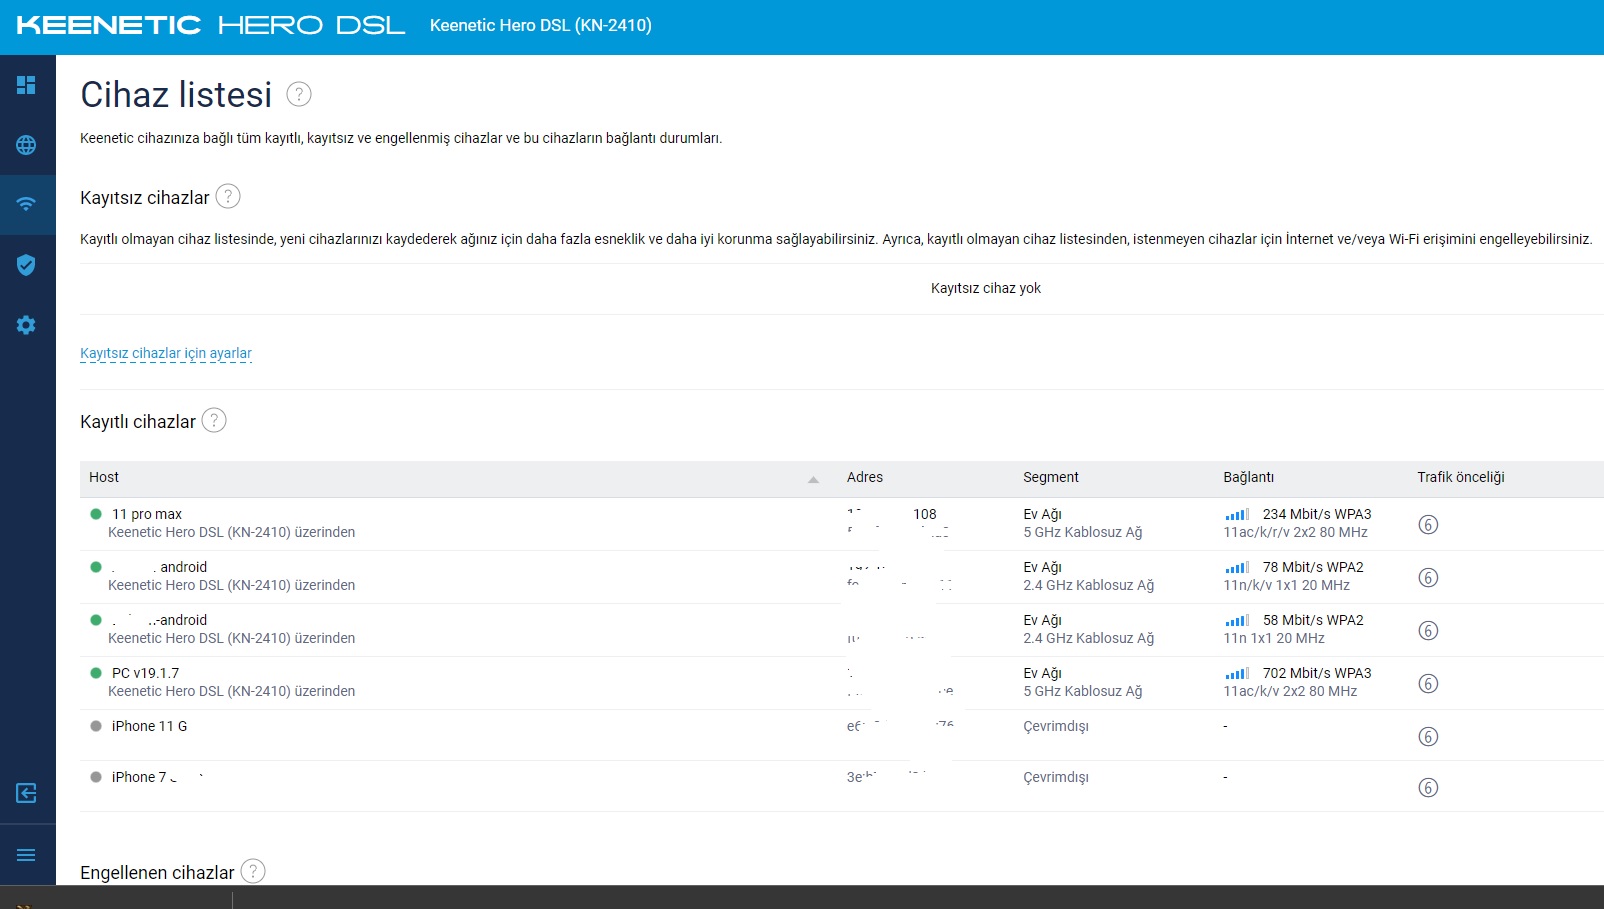Open the dashboard icon in sidebar
The height and width of the screenshot is (909, 1604).
click(x=26, y=85)
